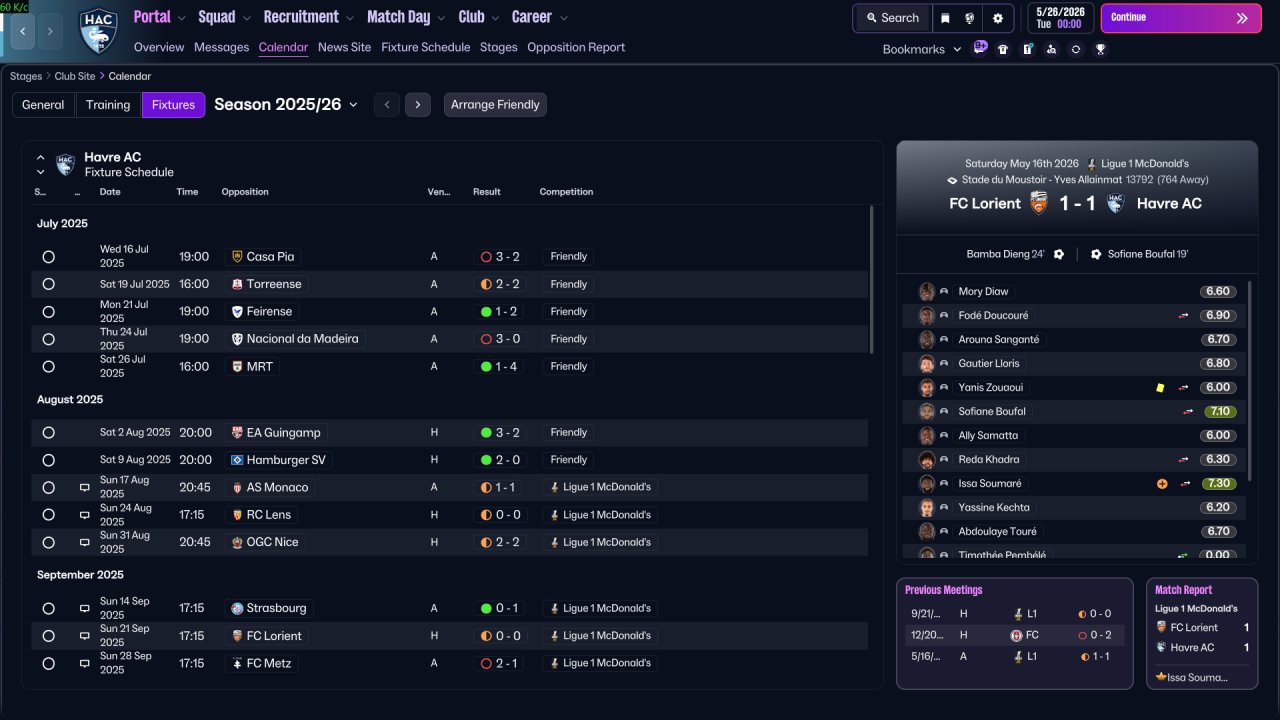Click the TV icon on RC Lens fixture row
This screenshot has width=1280, height=720.
(85, 515)
